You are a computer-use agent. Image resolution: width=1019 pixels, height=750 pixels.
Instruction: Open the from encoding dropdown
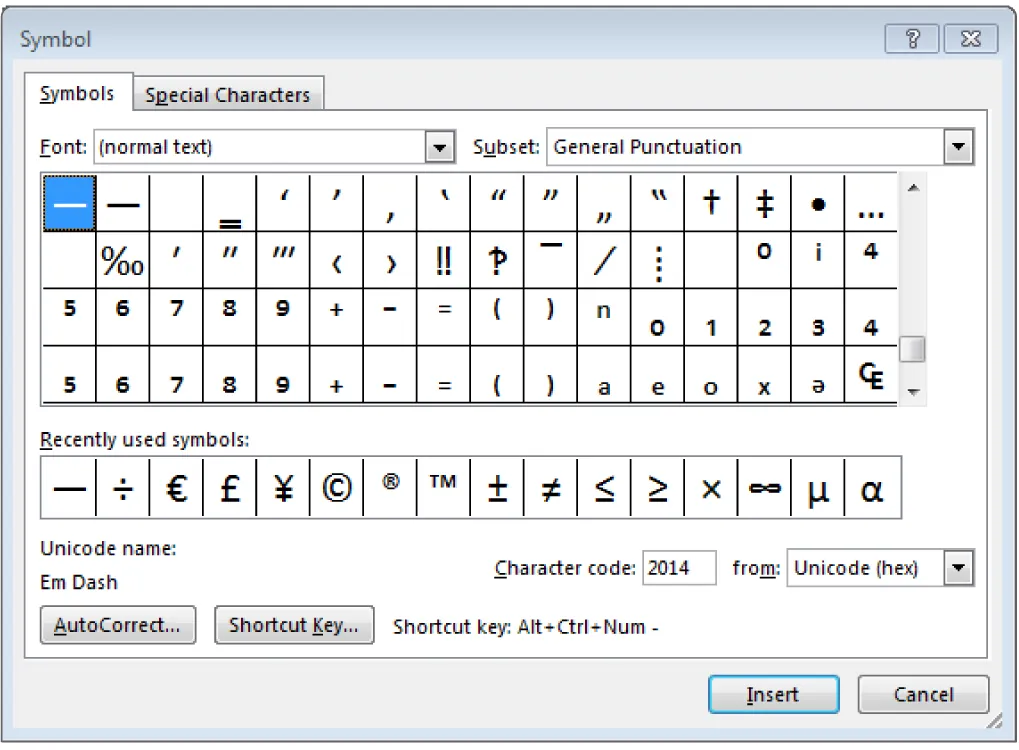pos(959,567)
